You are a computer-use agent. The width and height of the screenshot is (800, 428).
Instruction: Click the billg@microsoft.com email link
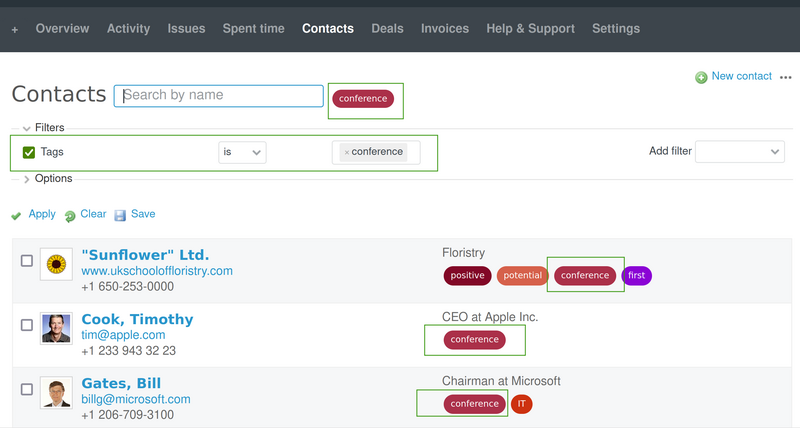[x=135, y=399]
